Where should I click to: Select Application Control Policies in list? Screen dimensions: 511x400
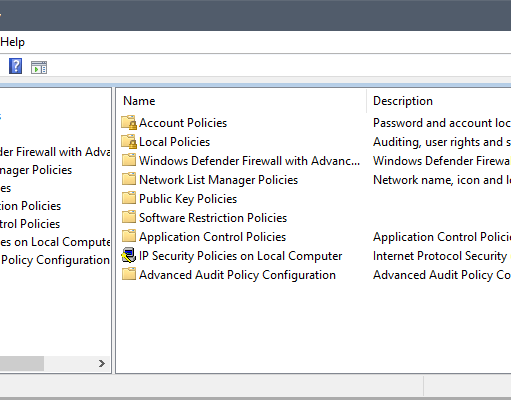[213, 237]
